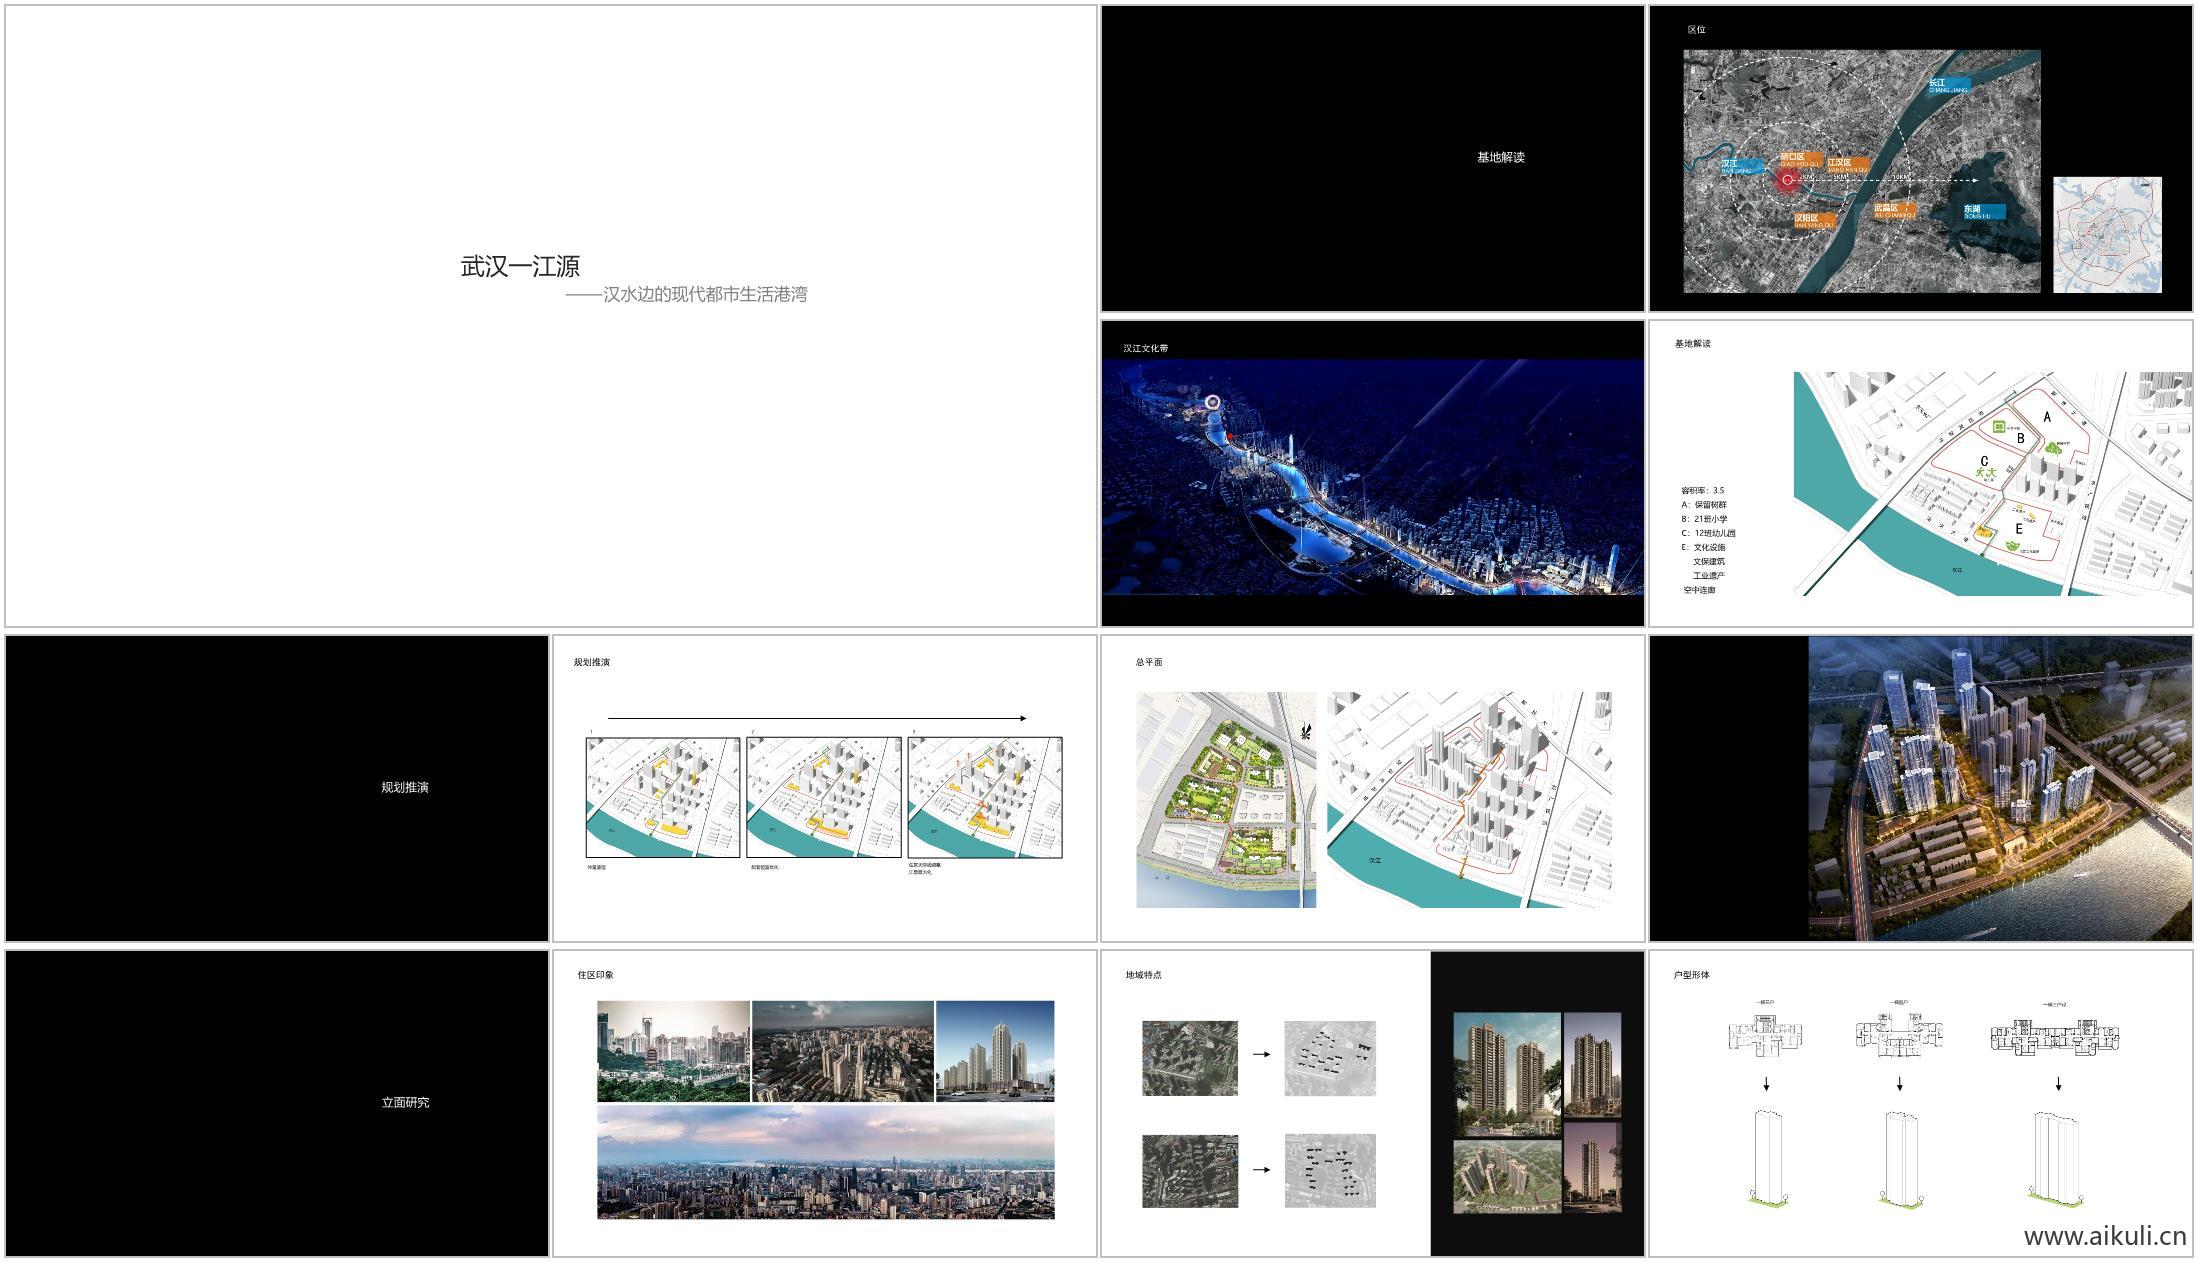This screenshot has width=2198, height=1262.
Task: Click the www.aikuli.cn watermark link
Action: pyautogui.click(x=2104, y=1236)
